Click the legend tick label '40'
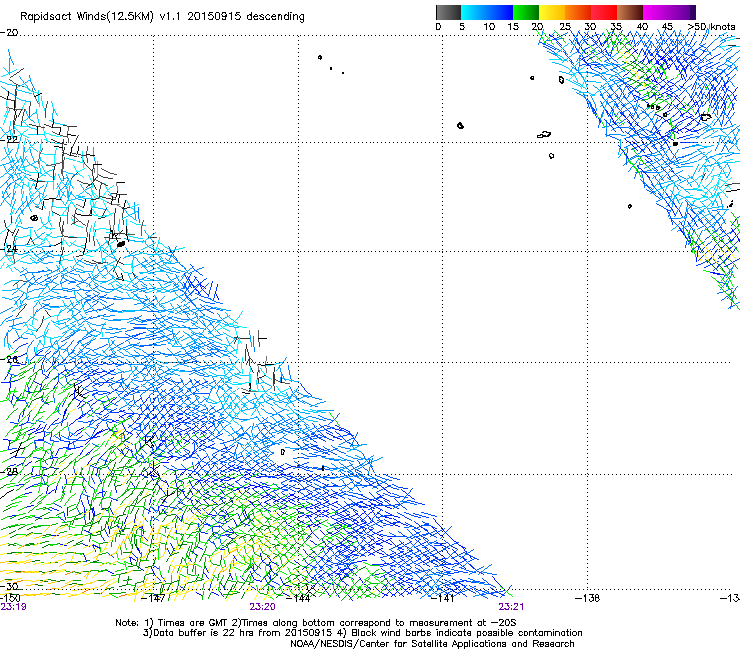The width and height of the screenshot is (740, 650). click(642, 27)
